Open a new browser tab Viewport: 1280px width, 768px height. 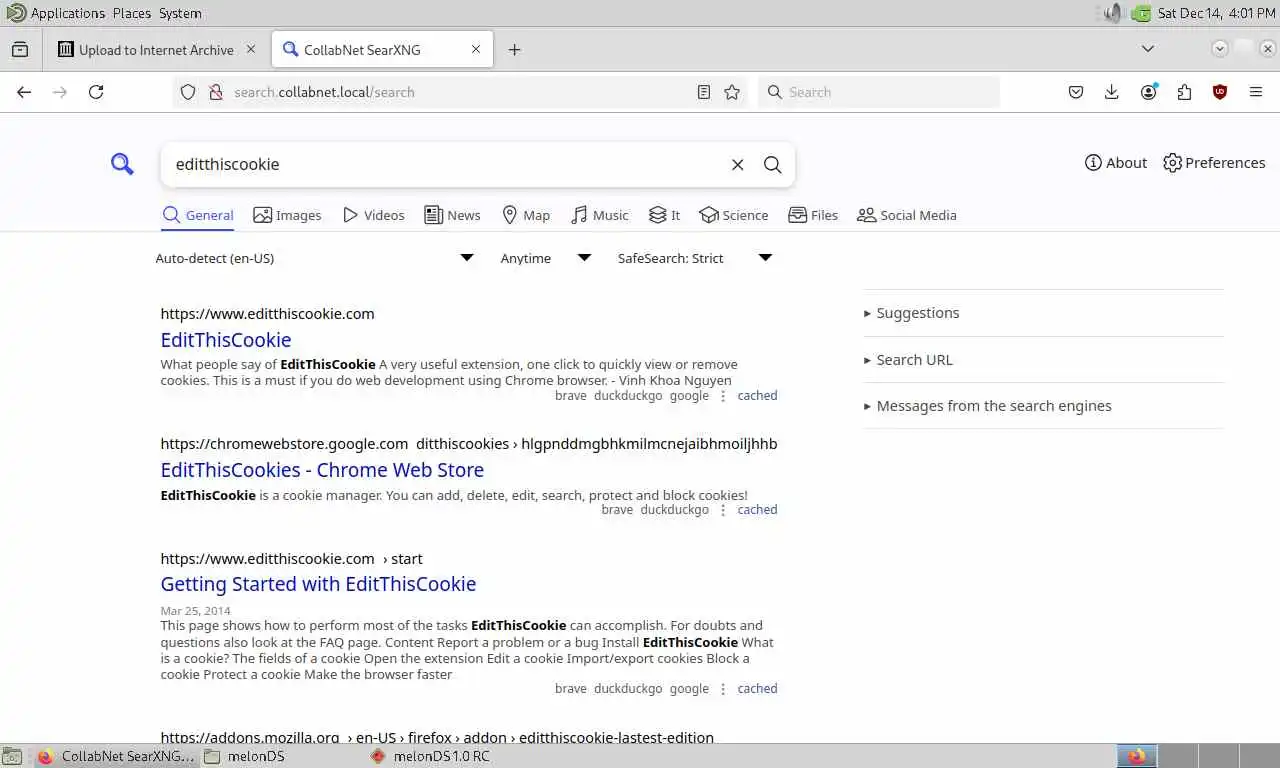pos(514,50)
